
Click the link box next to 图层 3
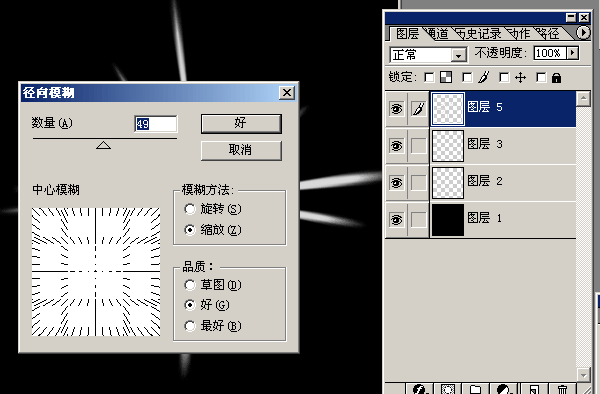(418, 146)
